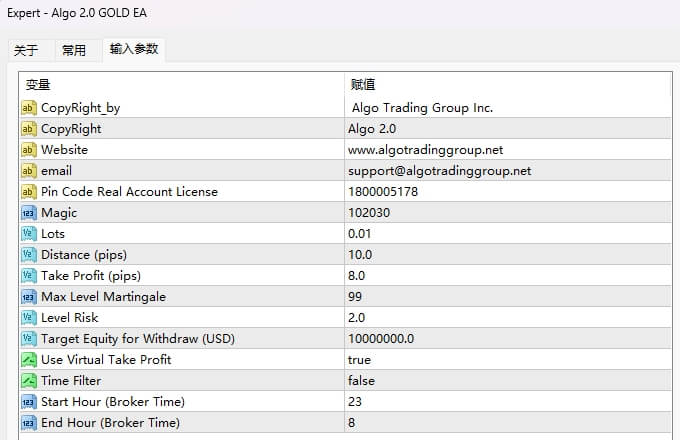Select the CopyRight variable name
Image resolution: width=680 pixels, height=440 pixels.
71,129
